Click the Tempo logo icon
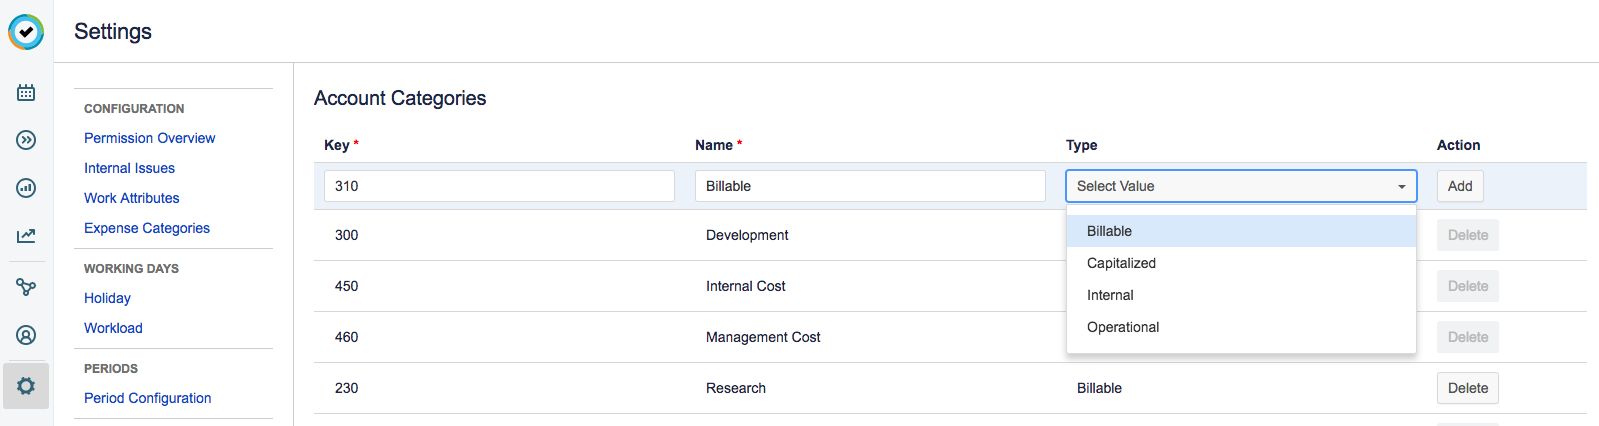The width and height of the screenshot is (1599, 426). [26, 32]
